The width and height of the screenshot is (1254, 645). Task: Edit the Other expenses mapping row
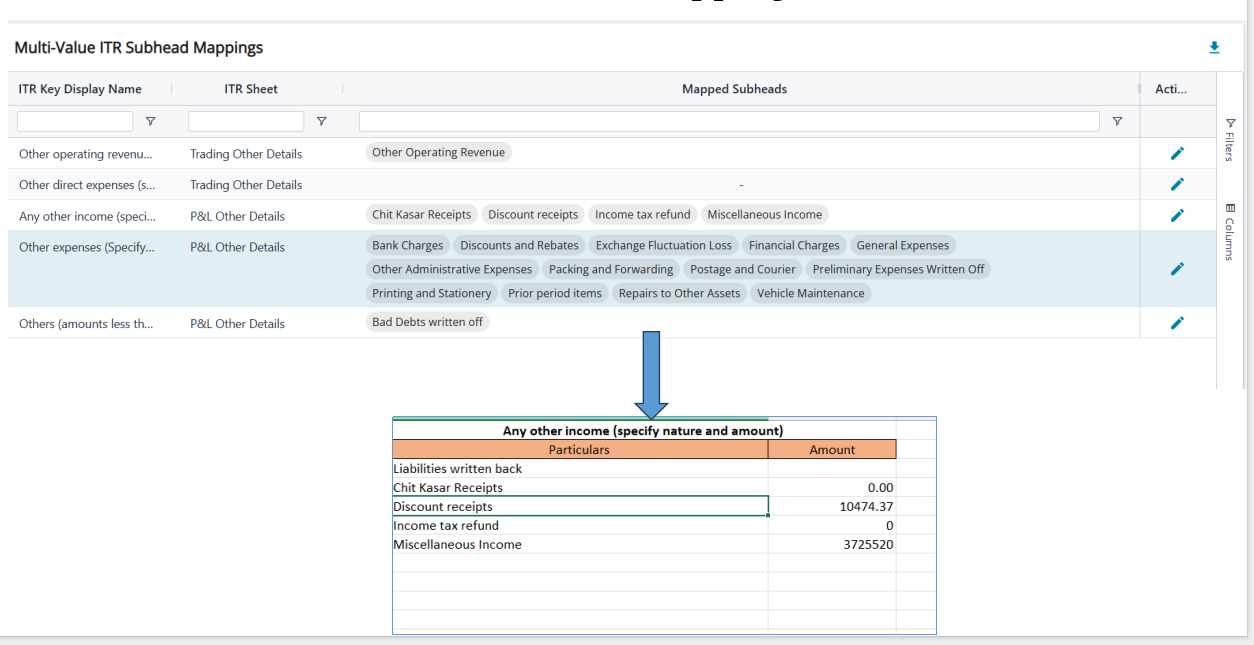tap(1177, 269)
